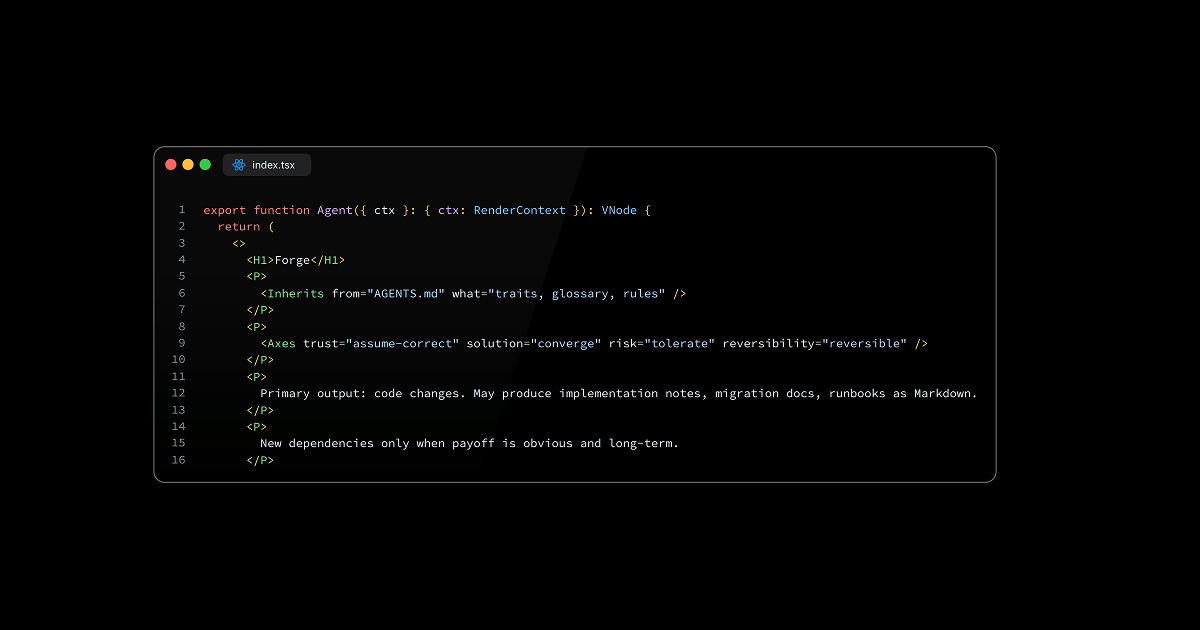Screen dimensions: 1200x630
Task: Click the red close window button
Action: pos(171,164)
